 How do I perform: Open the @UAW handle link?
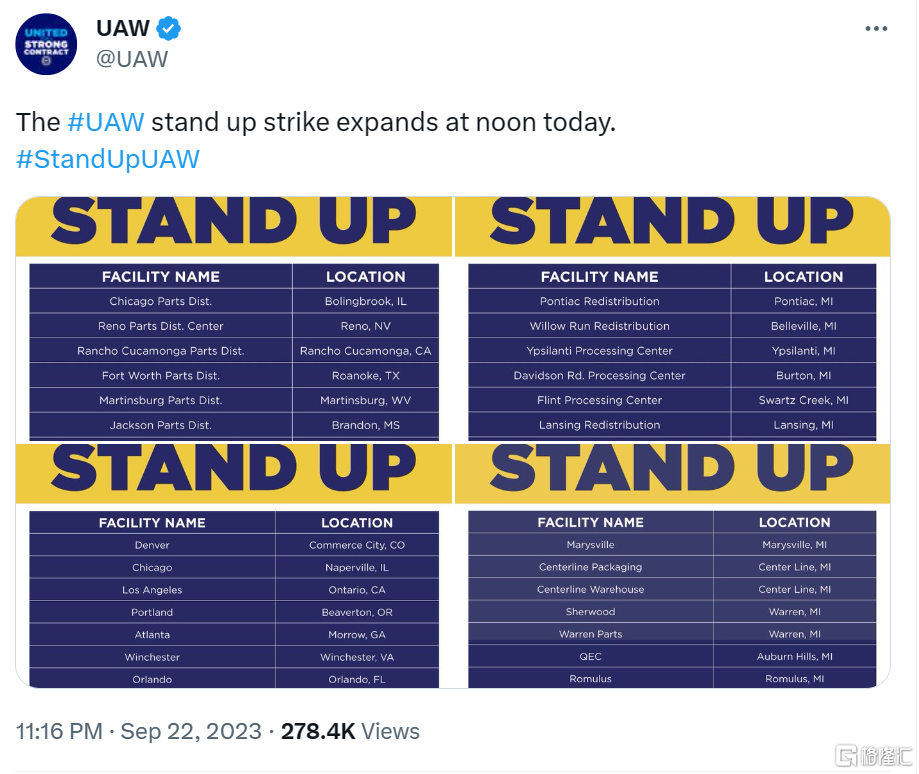[x=132, y=59]
